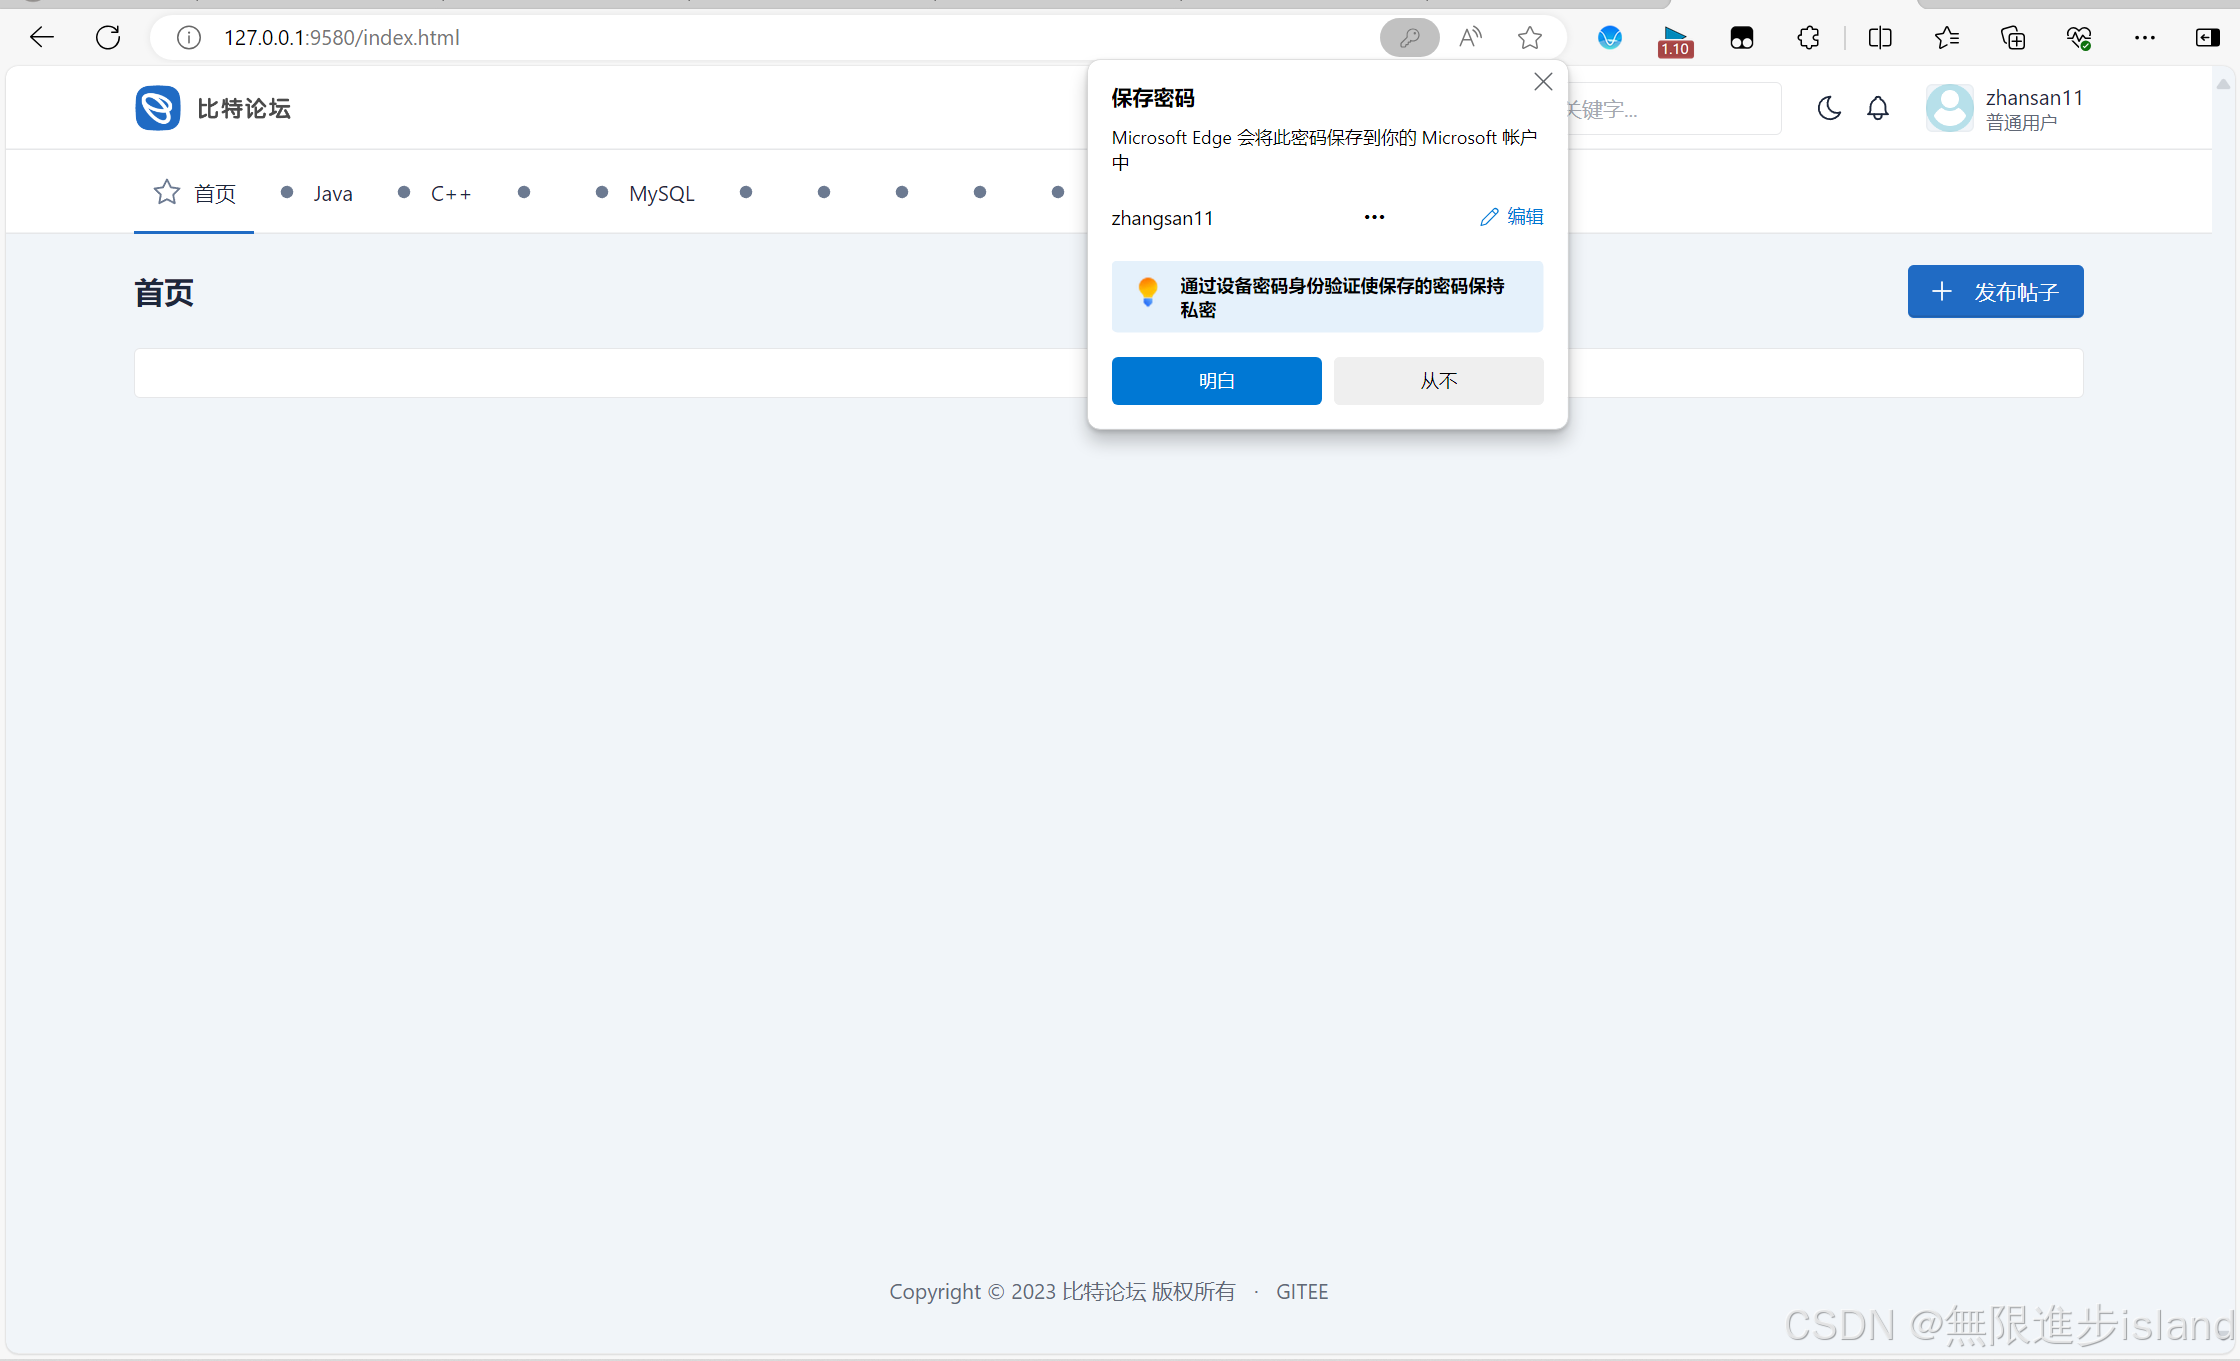Click the 首页 page heading
Image resolution: width=2240 pixels, height=1361 pixels.
[164, 293]
